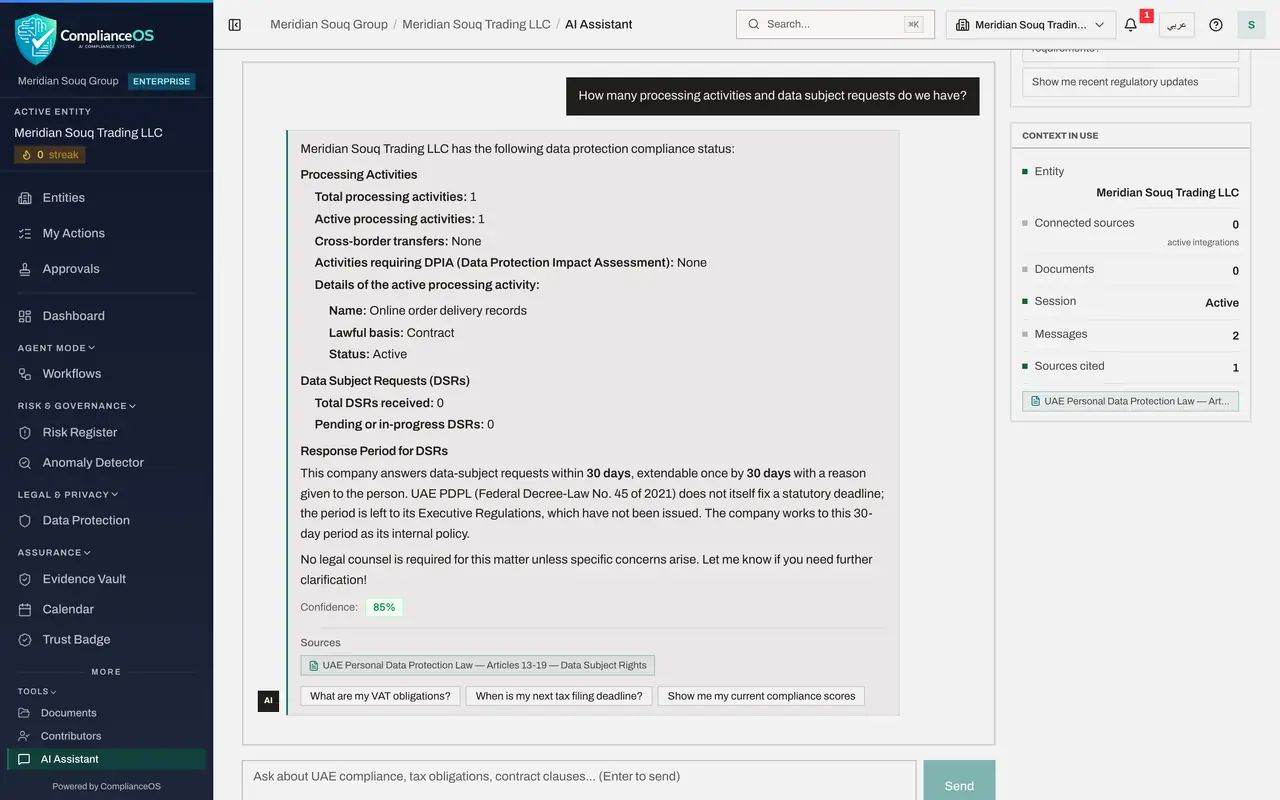Viewport: 1280px width, 800px height.
Task: Open the notifications bell icon
Action: coord(1131,25)
